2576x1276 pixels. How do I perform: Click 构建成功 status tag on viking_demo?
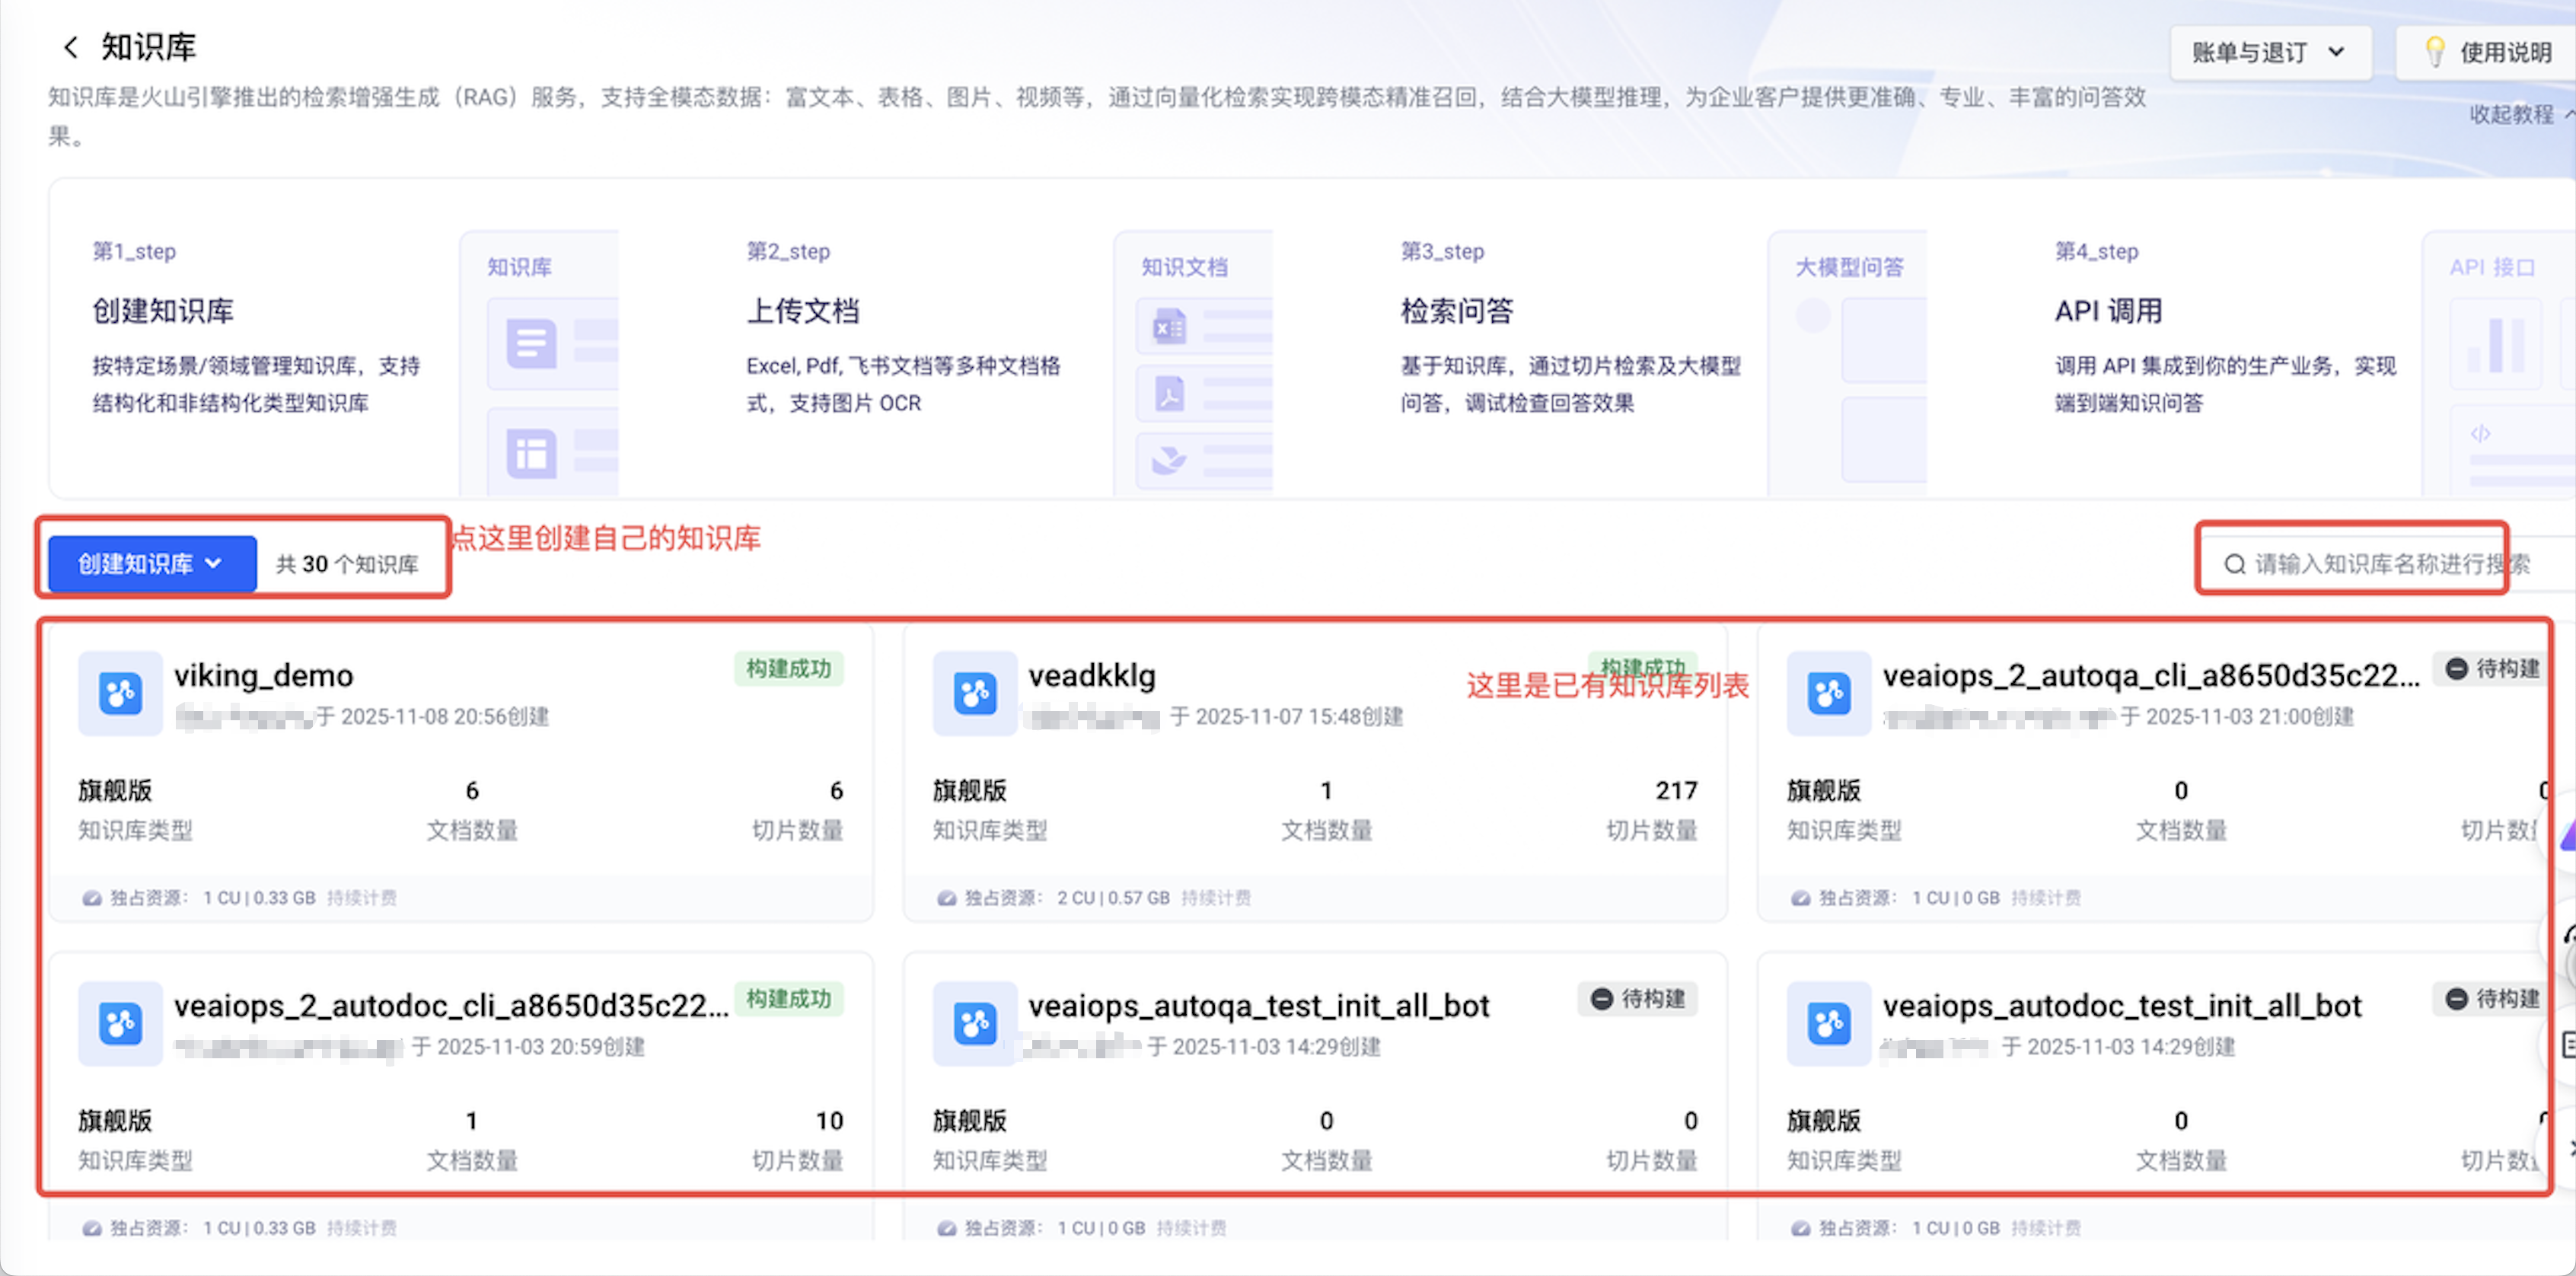click(788, 668)
